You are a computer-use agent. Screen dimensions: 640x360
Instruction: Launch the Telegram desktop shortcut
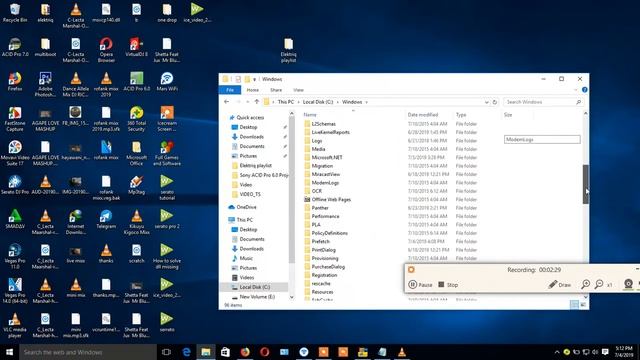[x=106, y=219]
